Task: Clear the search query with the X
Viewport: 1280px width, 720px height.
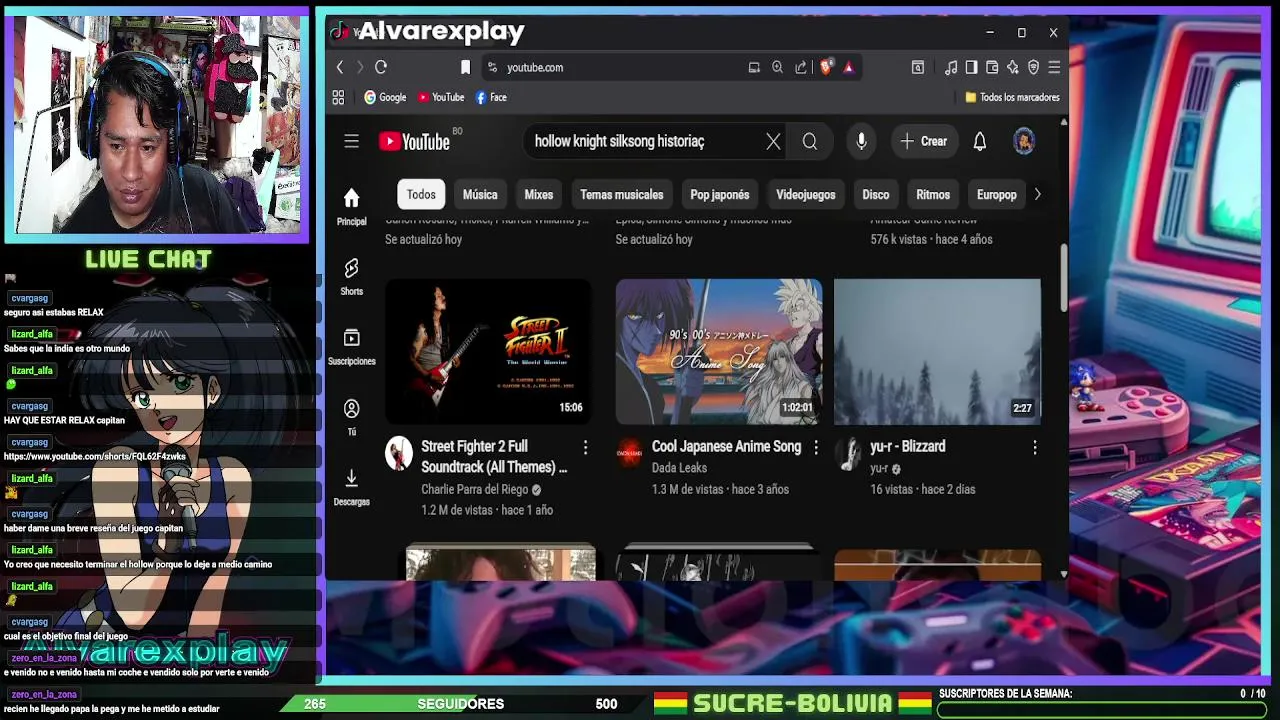Action: pos(773,142)
